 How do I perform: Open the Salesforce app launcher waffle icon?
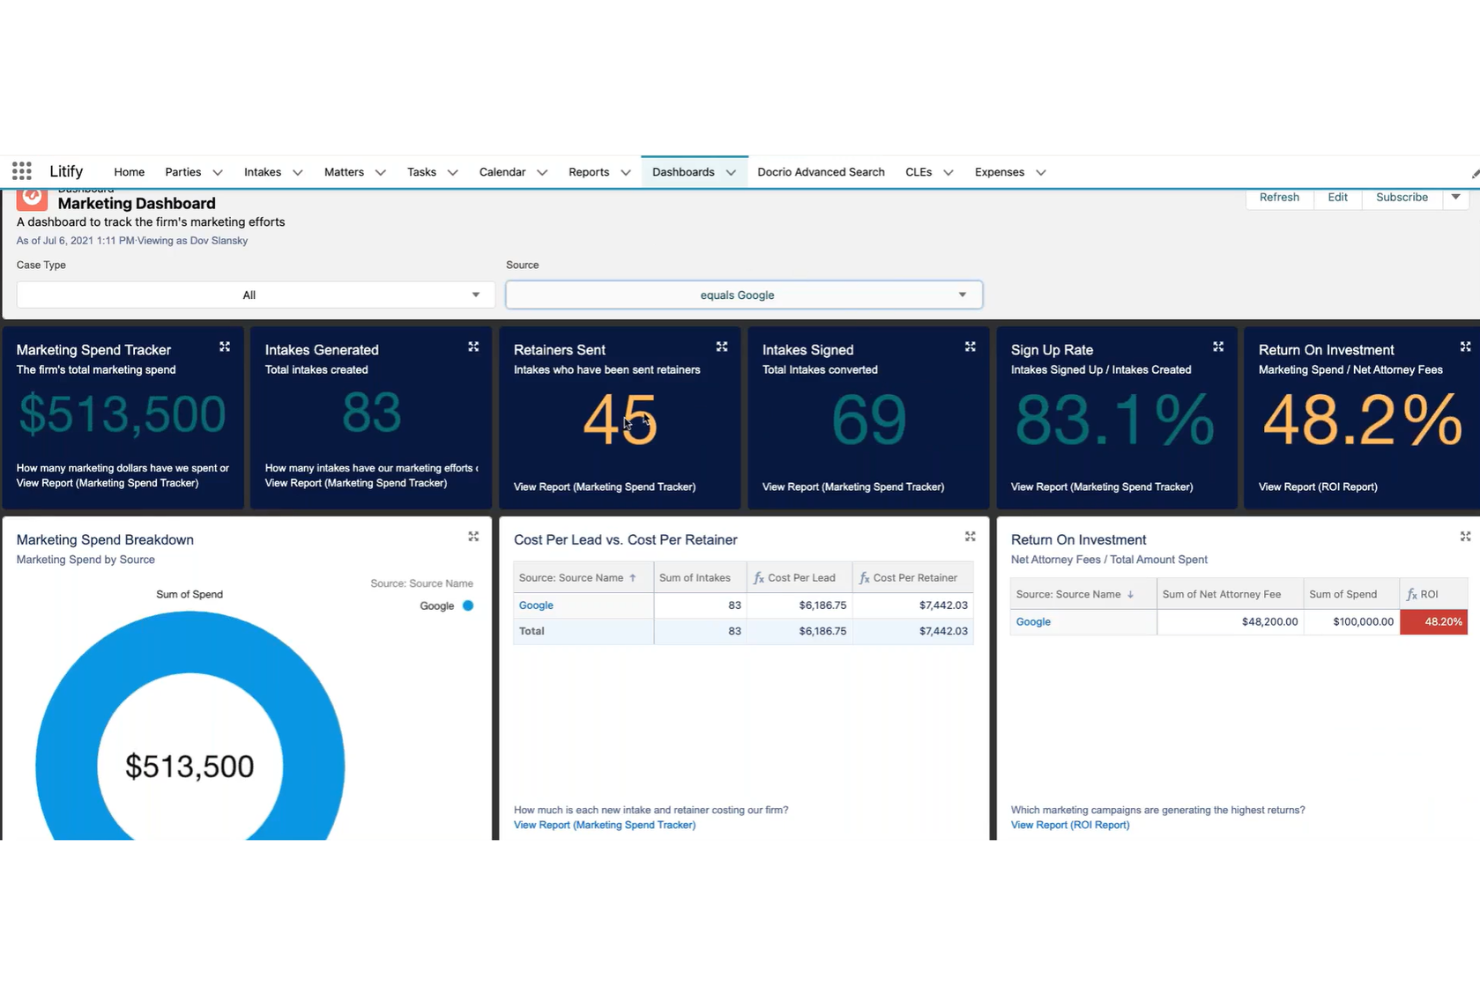click(x=21, y=171)
